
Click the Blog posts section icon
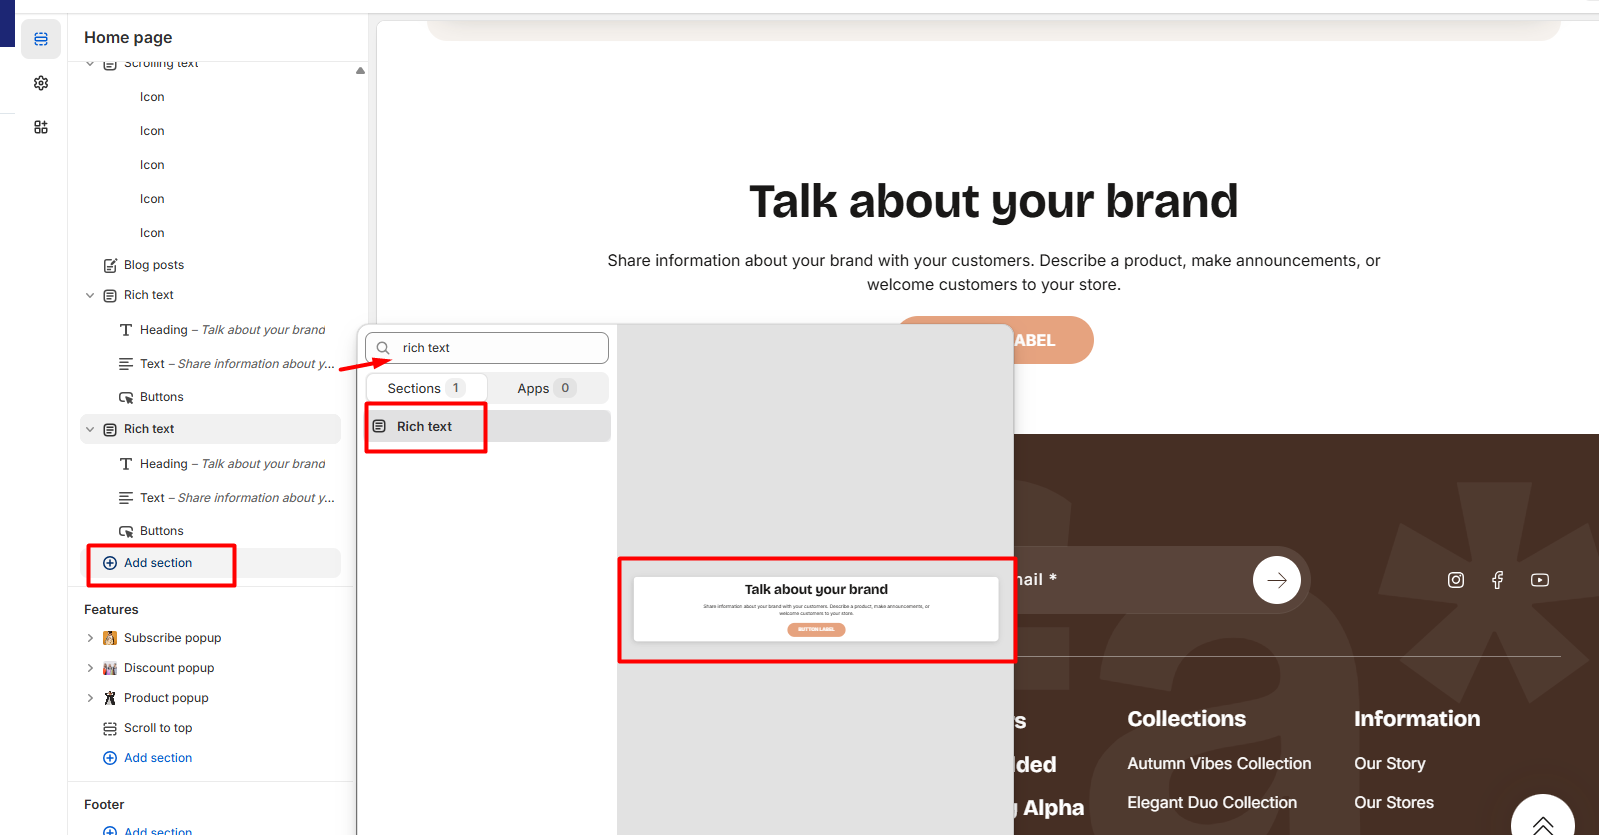(x=110, y=265)
